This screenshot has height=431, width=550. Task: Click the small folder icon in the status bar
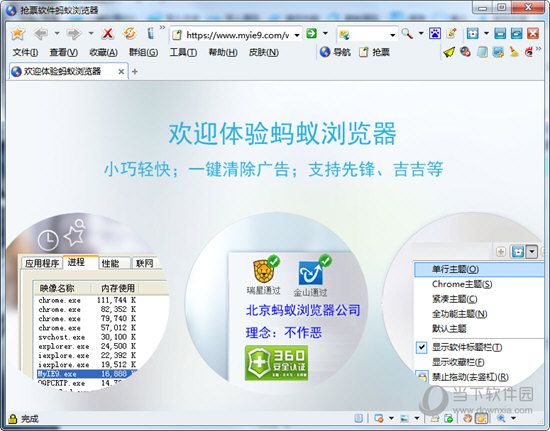pos(435,418)
